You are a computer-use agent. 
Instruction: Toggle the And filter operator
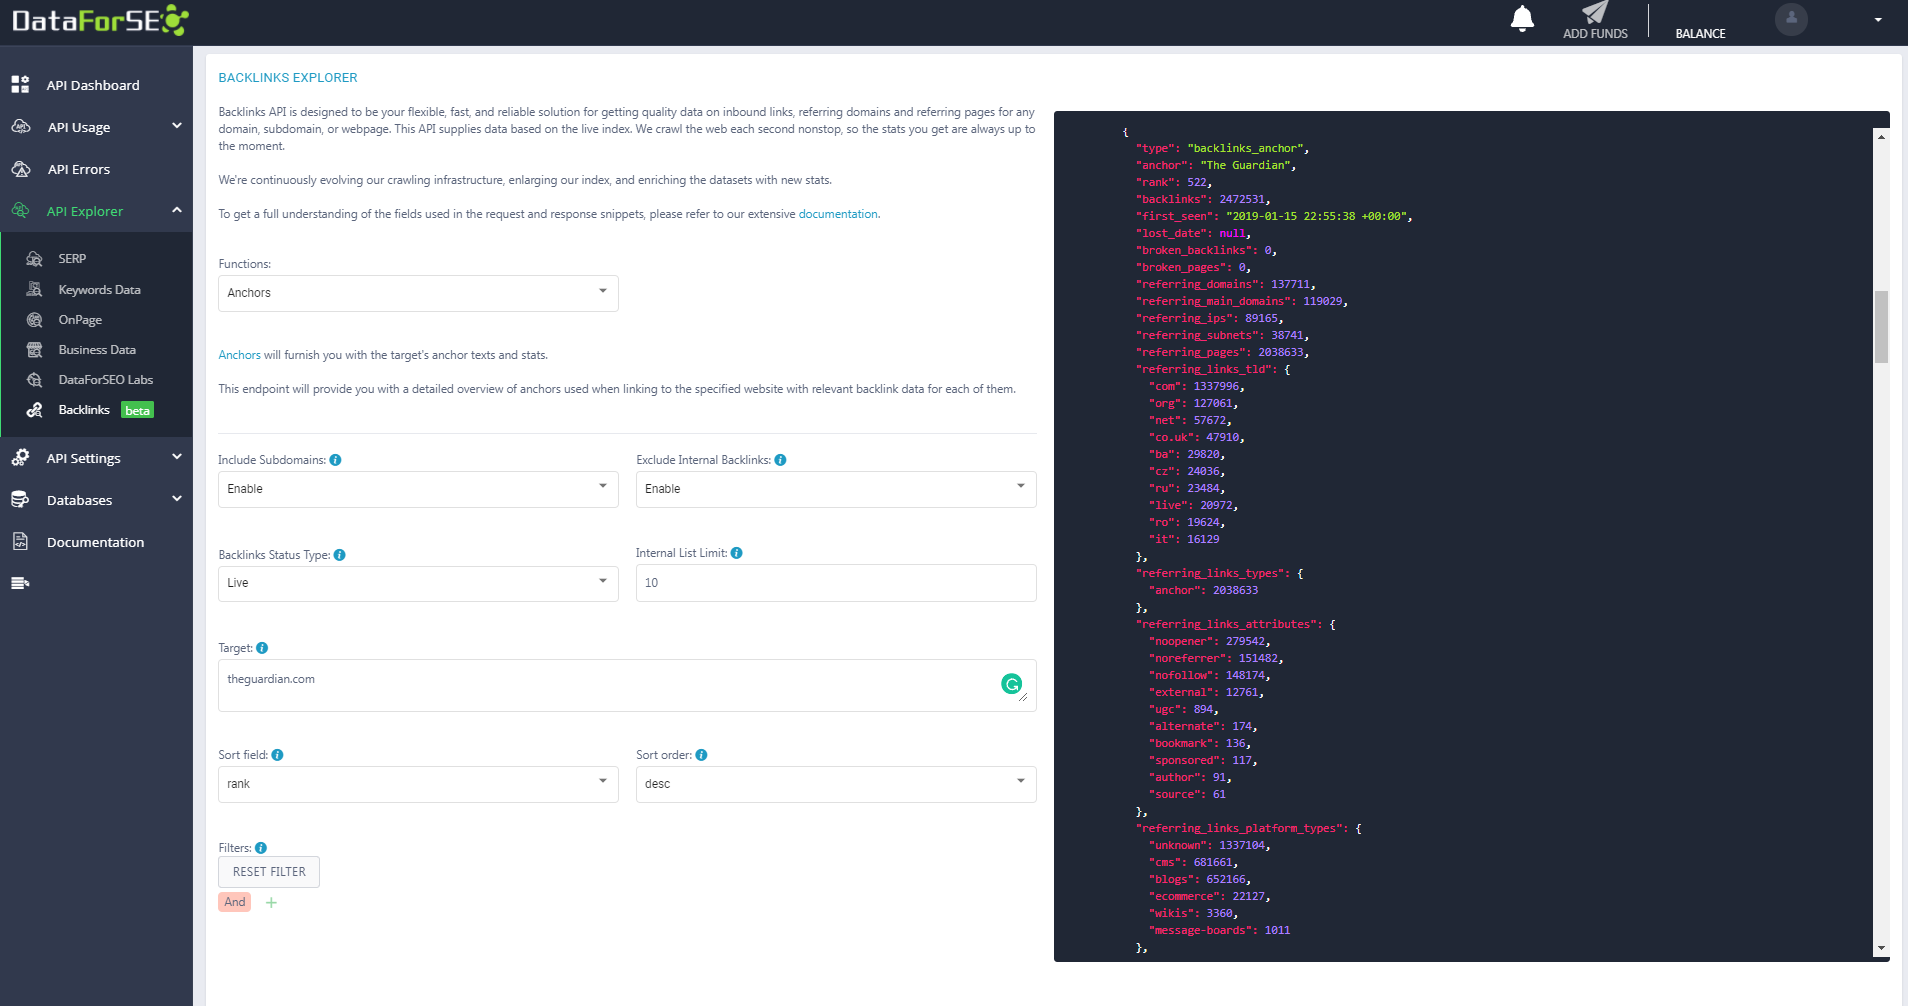(235, 902)
